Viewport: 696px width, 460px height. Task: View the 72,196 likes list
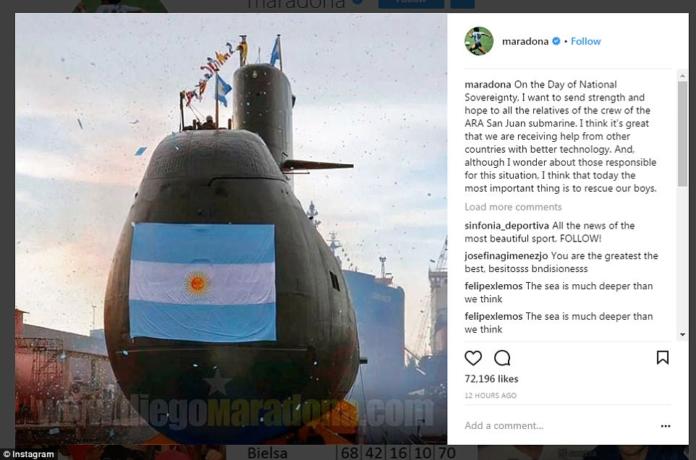[x=491, y=379]
